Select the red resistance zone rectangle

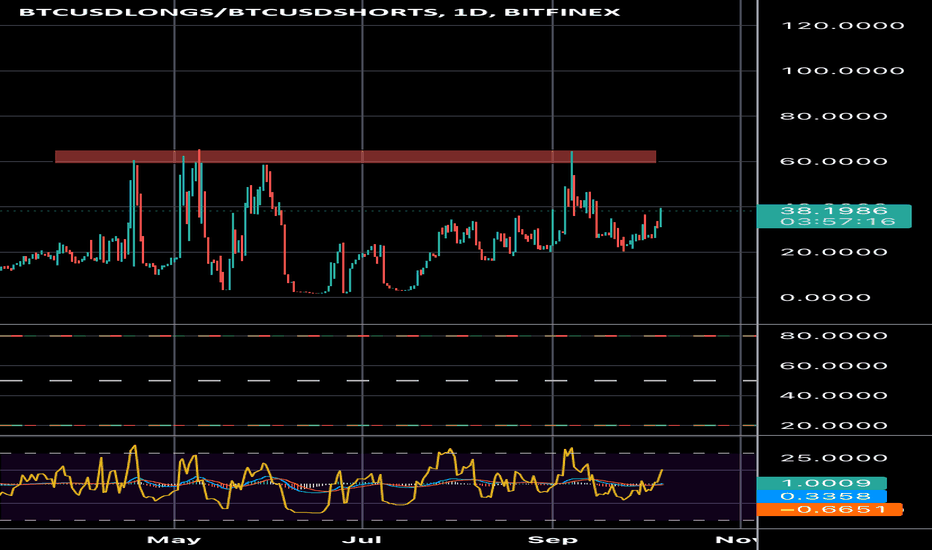point(355,157)
